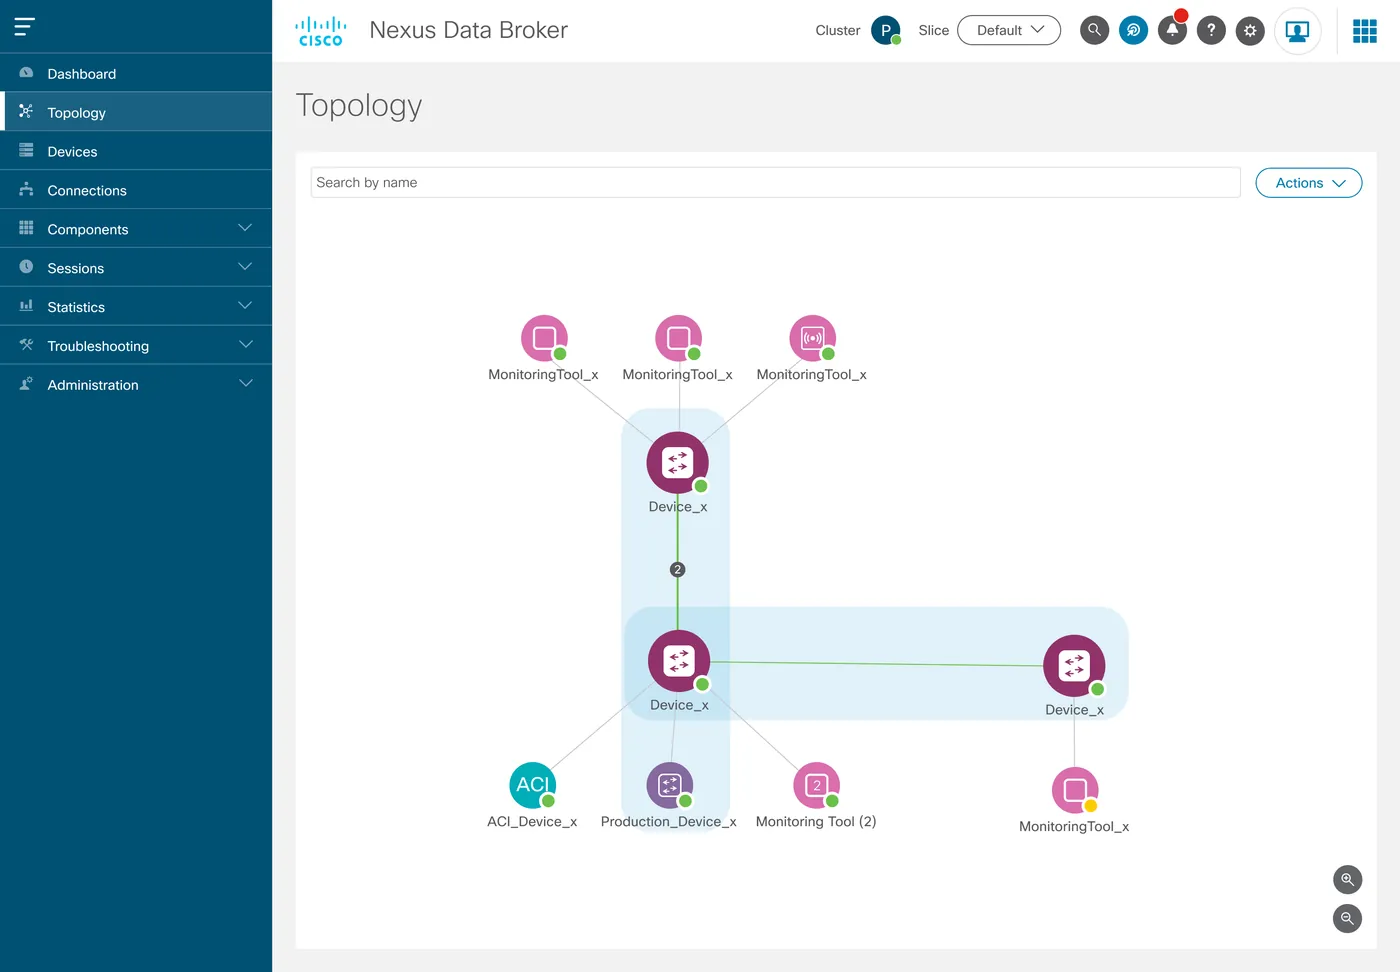
Task: Open the Cluster P avatar
Action: [x=886, y=30]
